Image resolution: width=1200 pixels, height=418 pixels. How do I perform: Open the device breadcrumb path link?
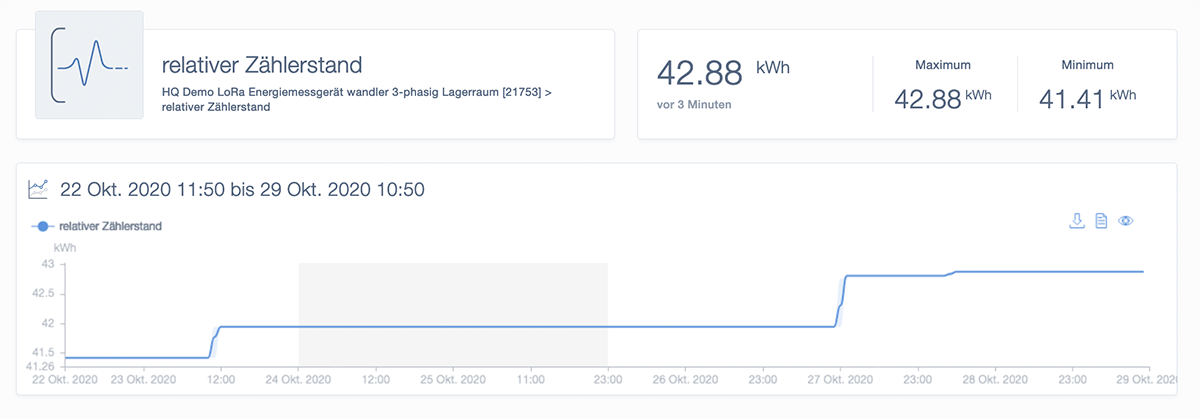pyautogui.click(x=357, y=99)
